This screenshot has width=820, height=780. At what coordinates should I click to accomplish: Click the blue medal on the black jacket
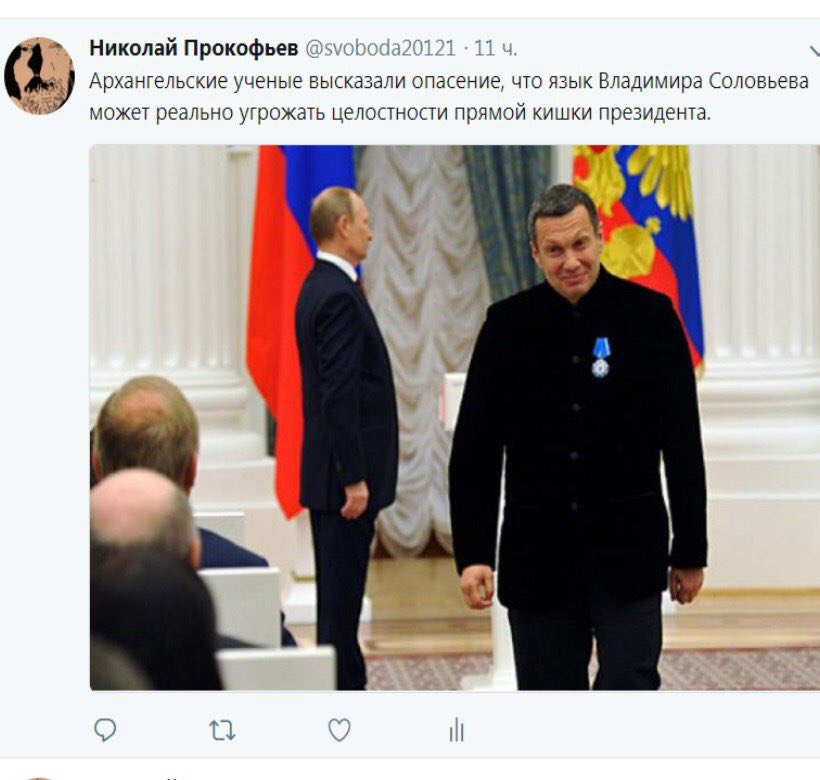(600, 357)
